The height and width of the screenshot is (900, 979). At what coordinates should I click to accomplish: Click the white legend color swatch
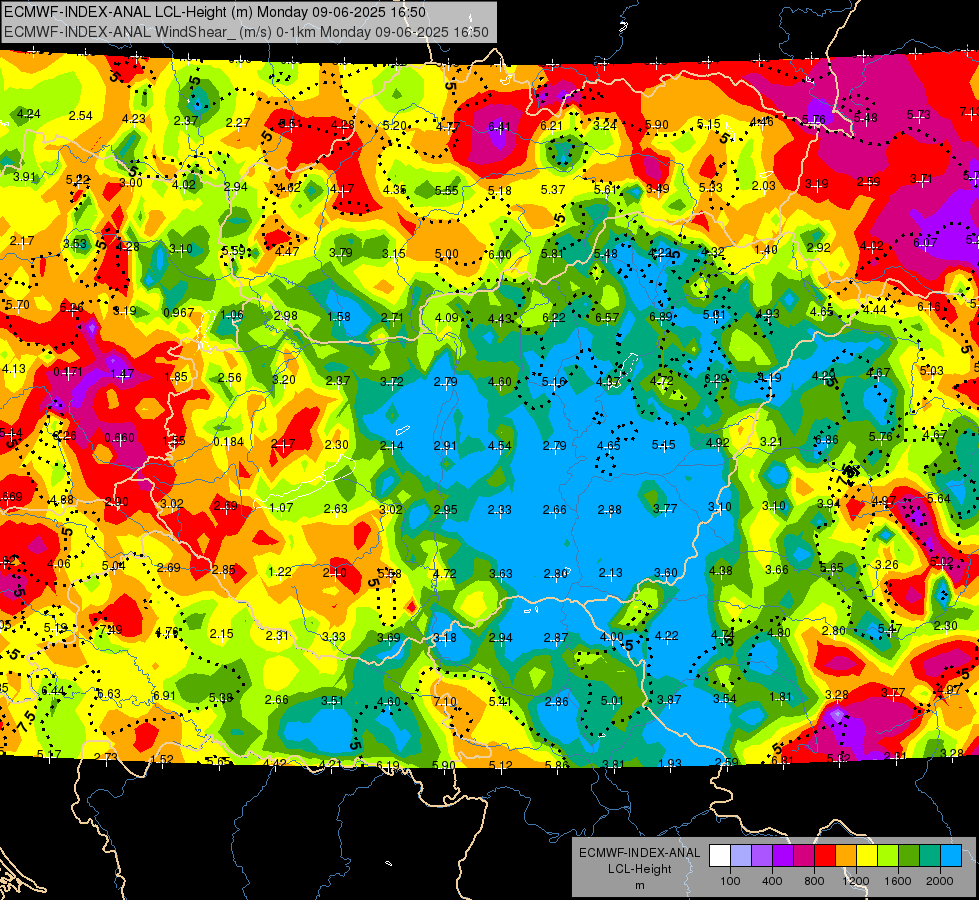point(720,856)
